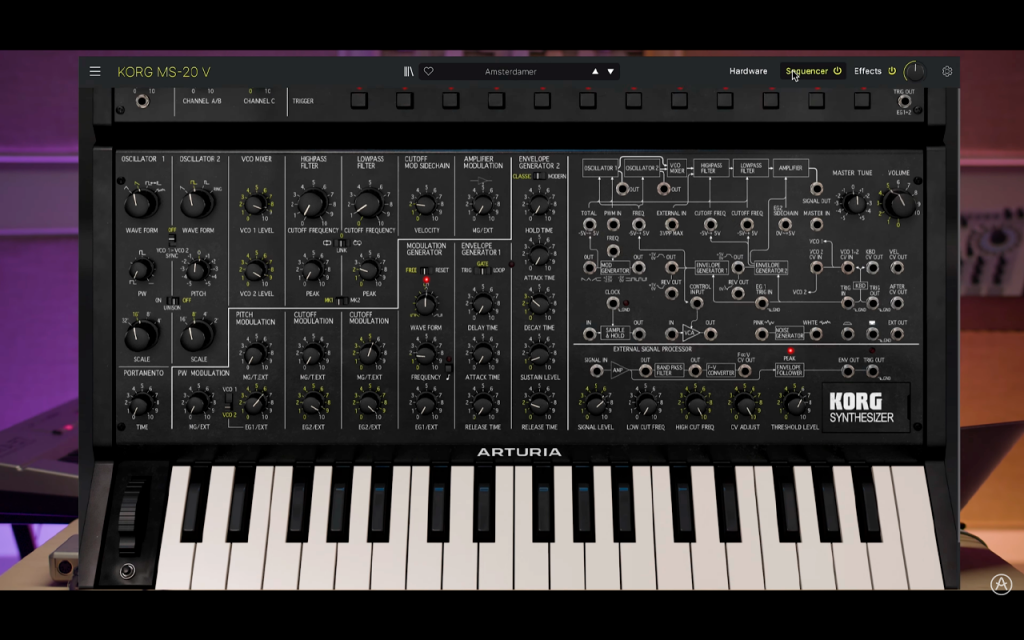The width and height of the screenshot is (1024, 640).
Task: Open the hamburger main menu
Action: [95, 71]
